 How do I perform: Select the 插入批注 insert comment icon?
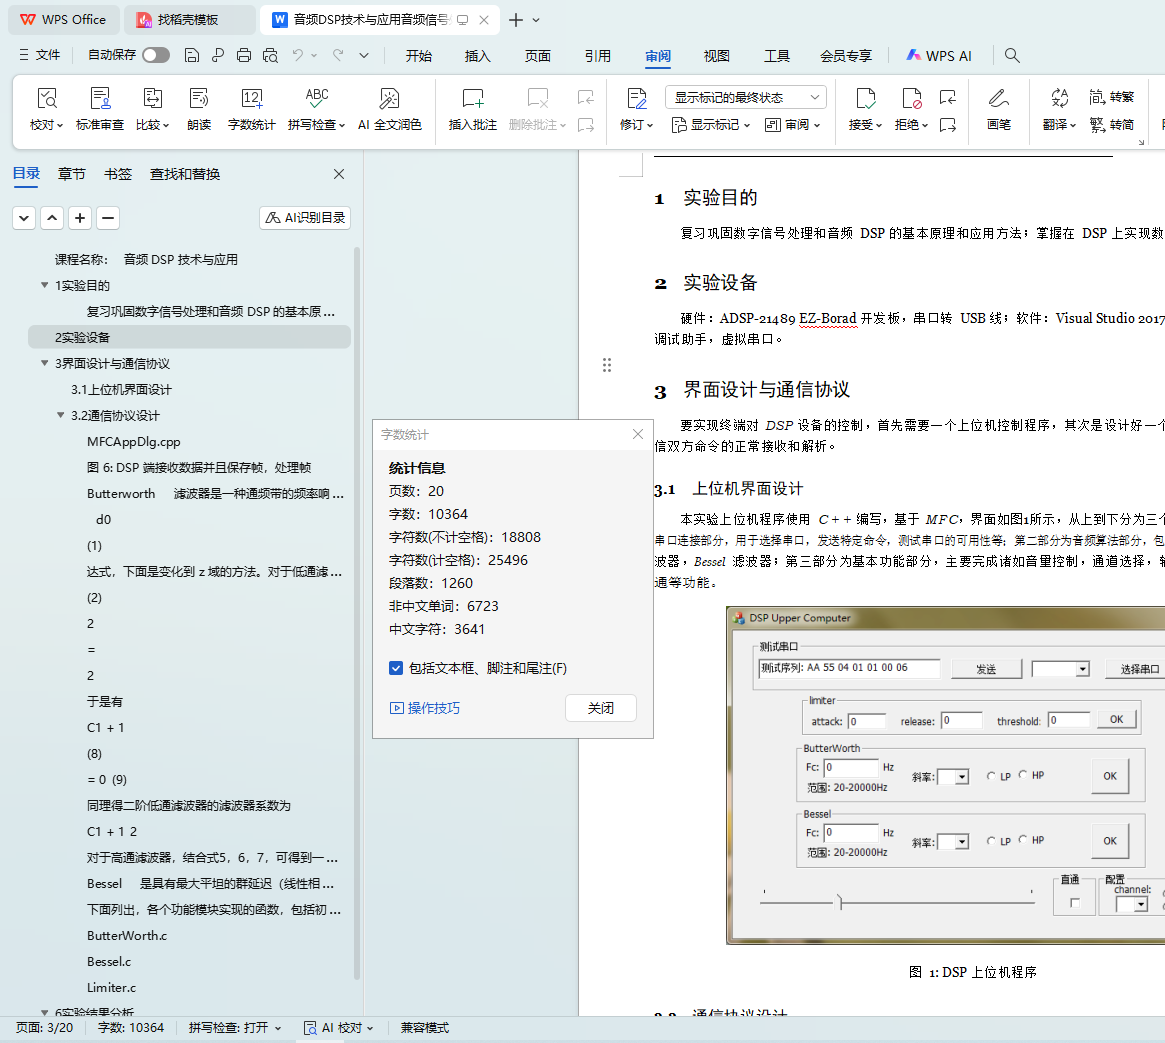[x=472, y=99]
